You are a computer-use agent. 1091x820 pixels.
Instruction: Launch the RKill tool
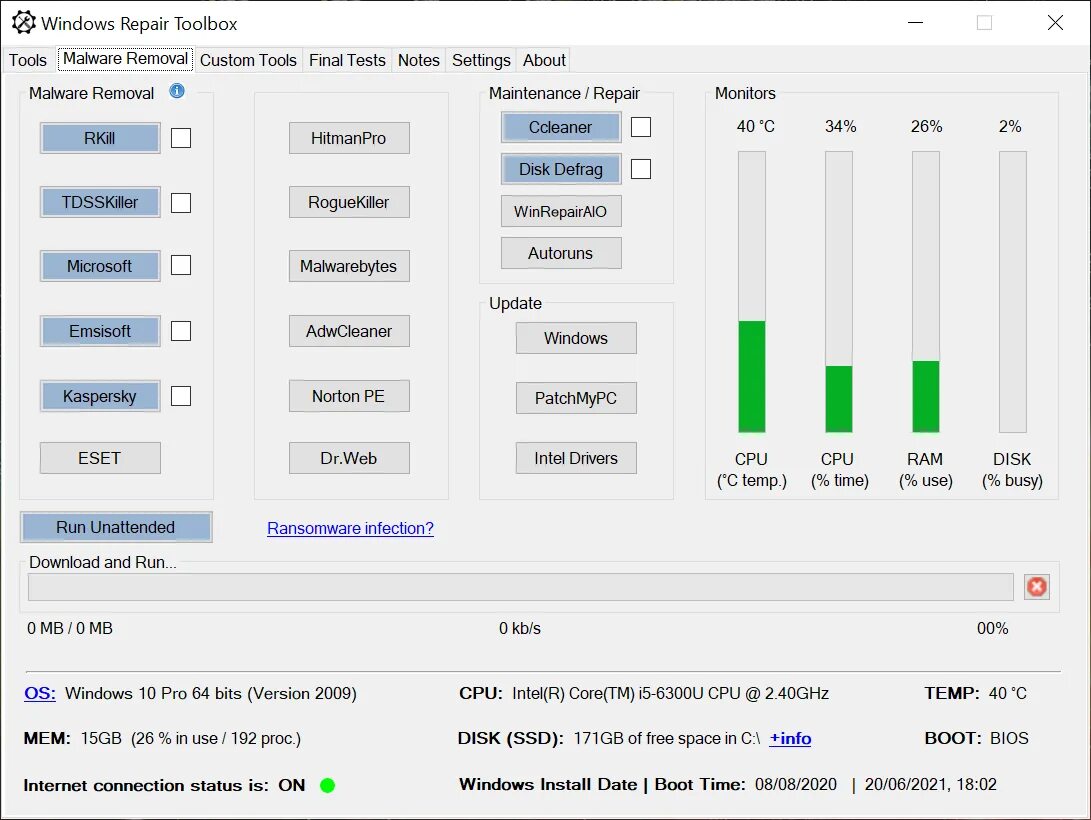click(x=99, y=138)
